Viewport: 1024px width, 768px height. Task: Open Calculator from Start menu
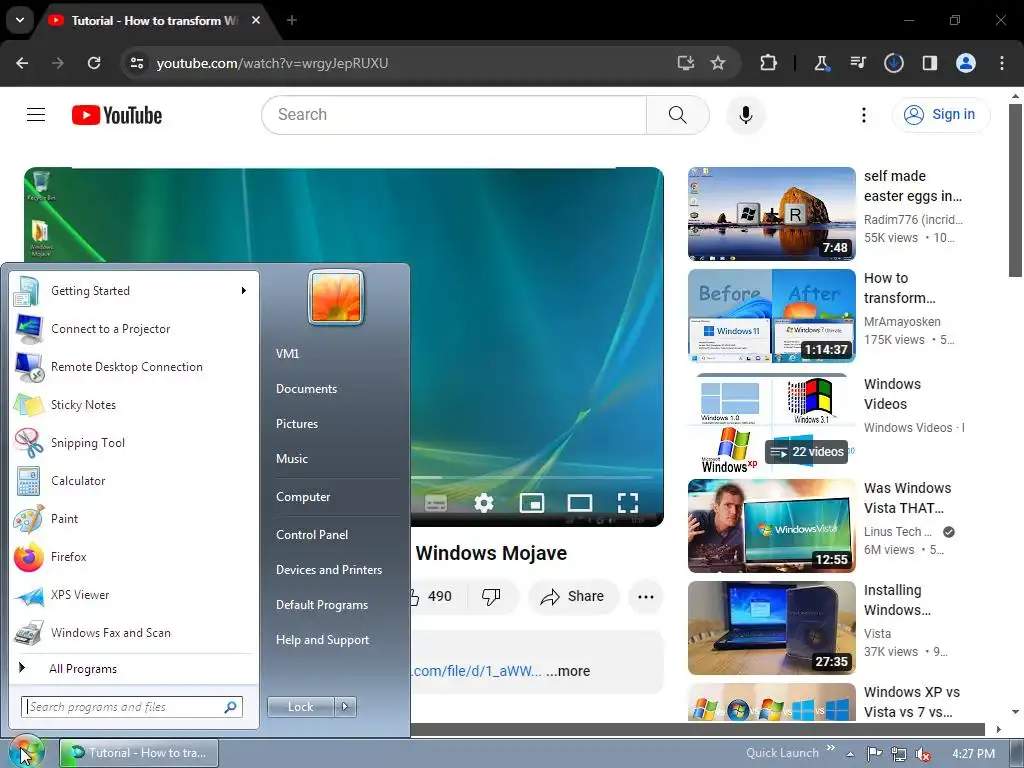click(x=133, y=481)
